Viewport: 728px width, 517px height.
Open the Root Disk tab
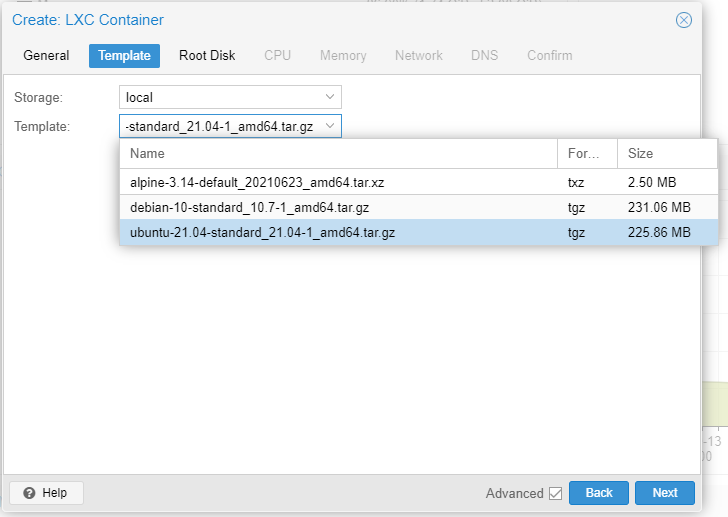tap(207, 56)
